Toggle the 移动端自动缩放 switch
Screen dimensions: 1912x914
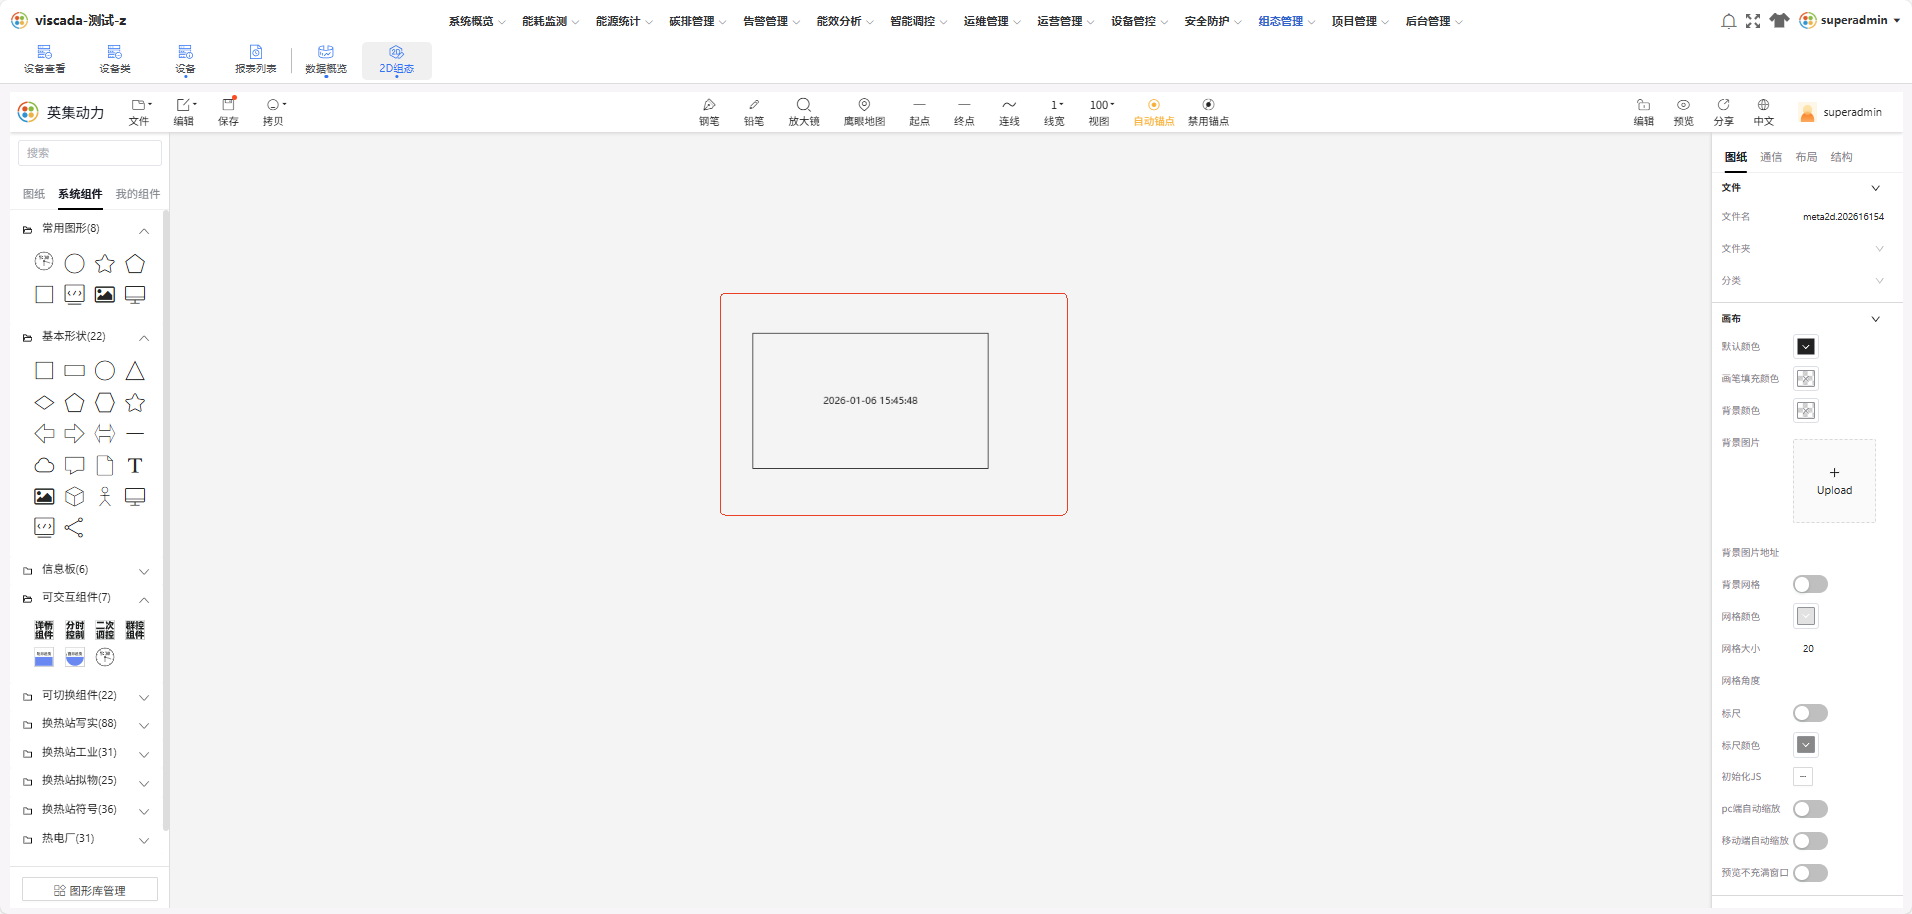click(x=1810, y=841)
